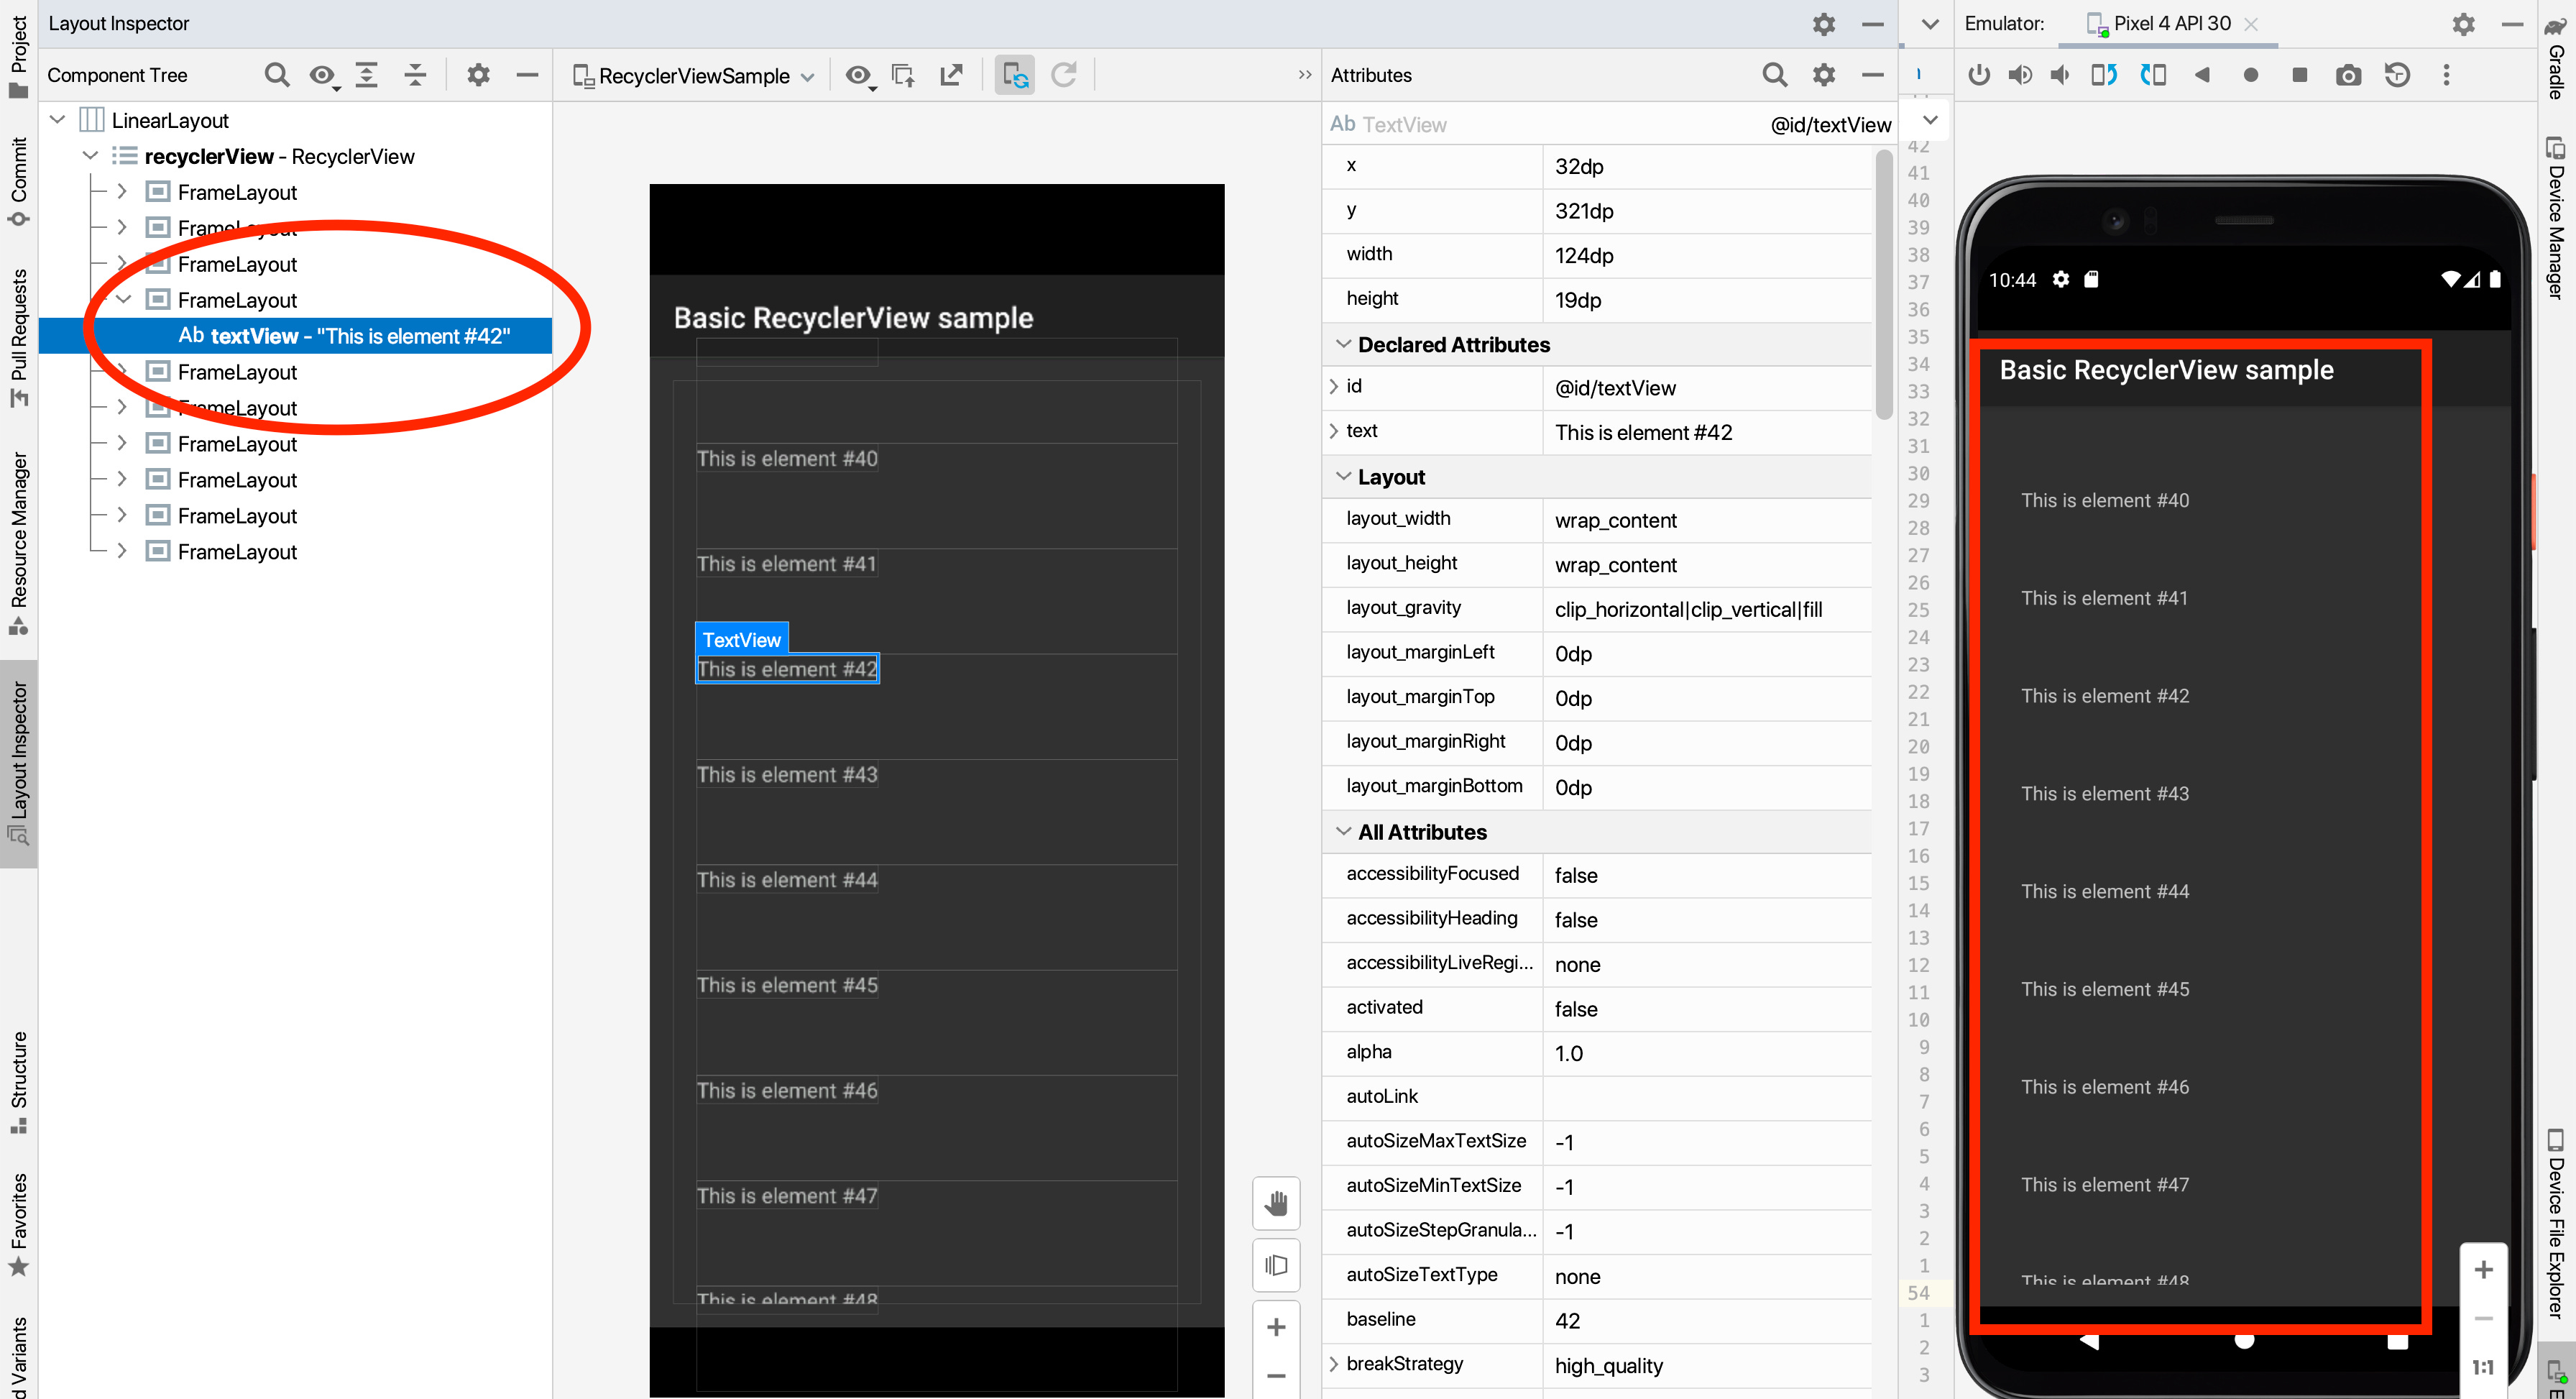The width and height of the screenshot is (2576, 1399).
Task: Click the layout_gravity attribute value
Action: coord(1688,610)
